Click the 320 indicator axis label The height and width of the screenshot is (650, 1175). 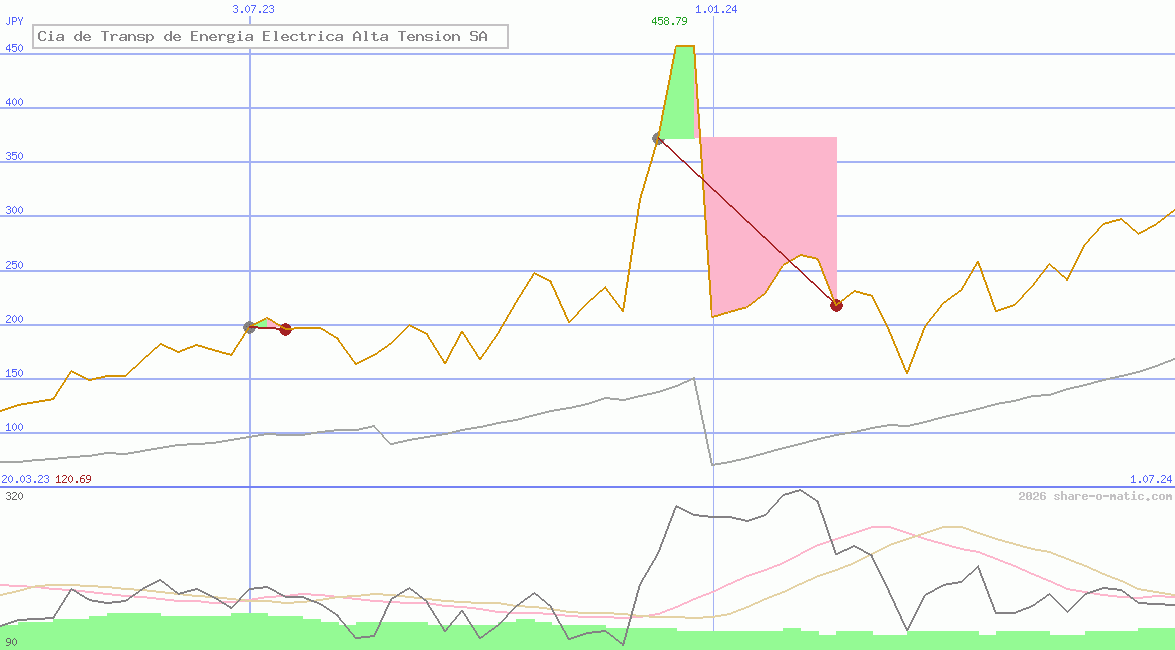(14, 496)
